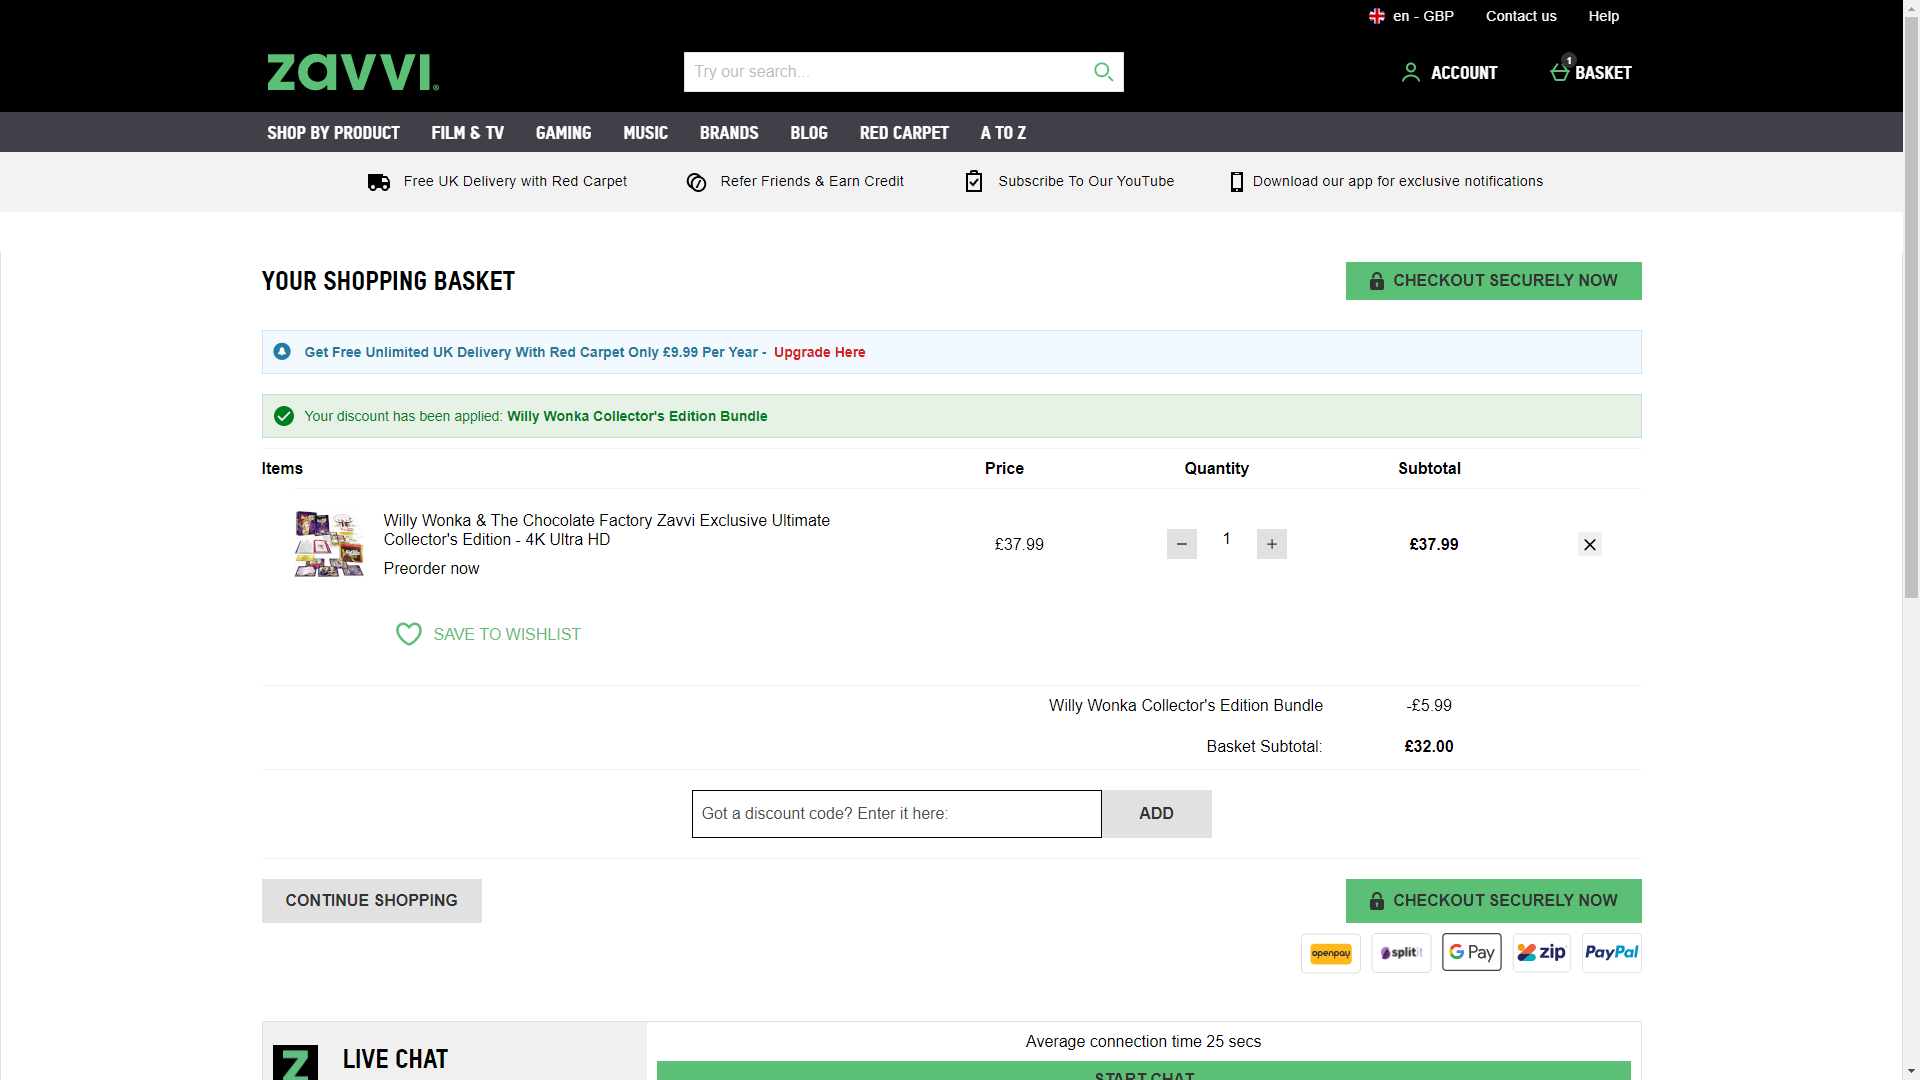
Task: Select the PayPal payment icon
Action: (x=1612, y=953)
